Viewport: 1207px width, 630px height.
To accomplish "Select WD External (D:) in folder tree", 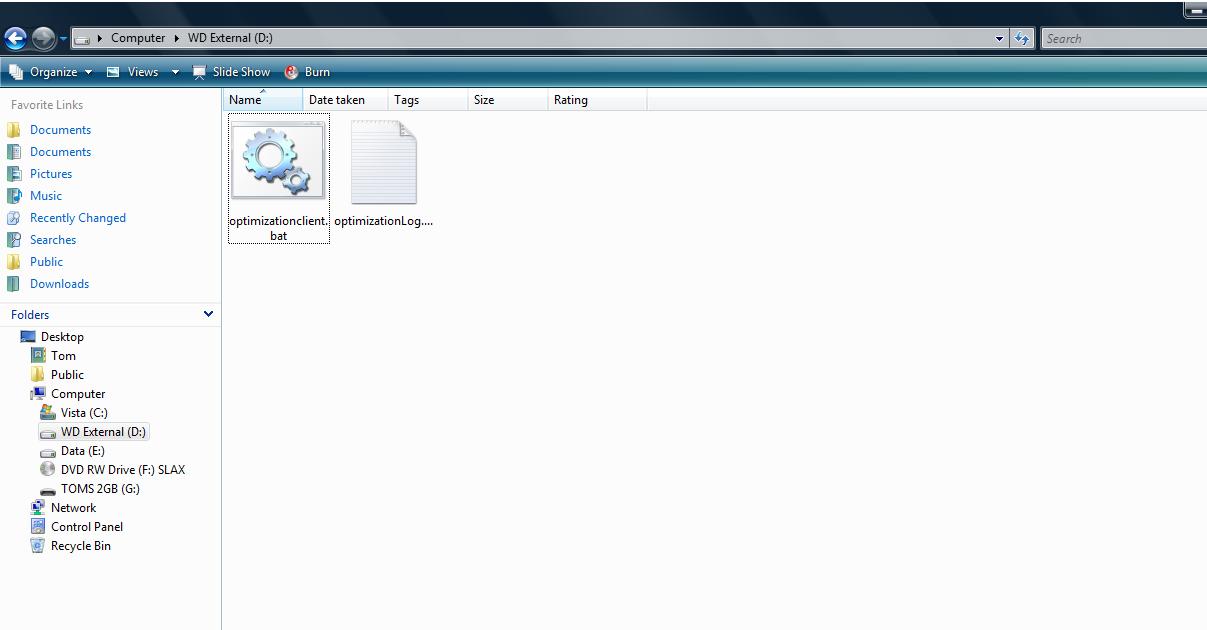I will coord(103,432).
